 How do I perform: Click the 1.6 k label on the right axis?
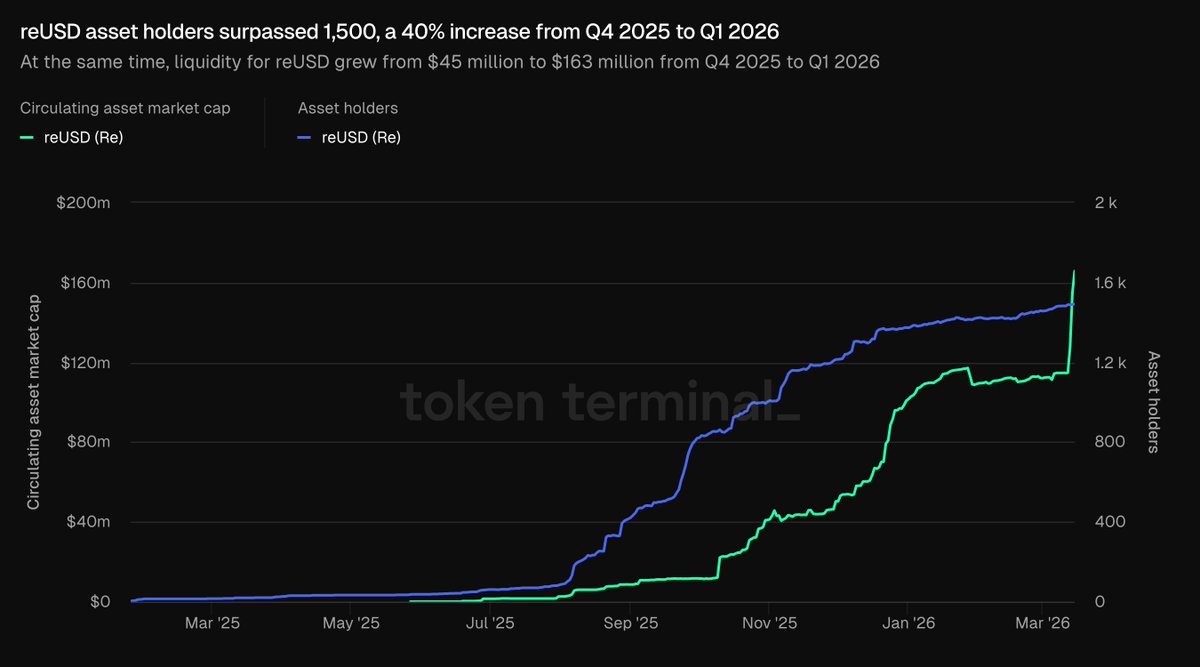(1110, 283)
